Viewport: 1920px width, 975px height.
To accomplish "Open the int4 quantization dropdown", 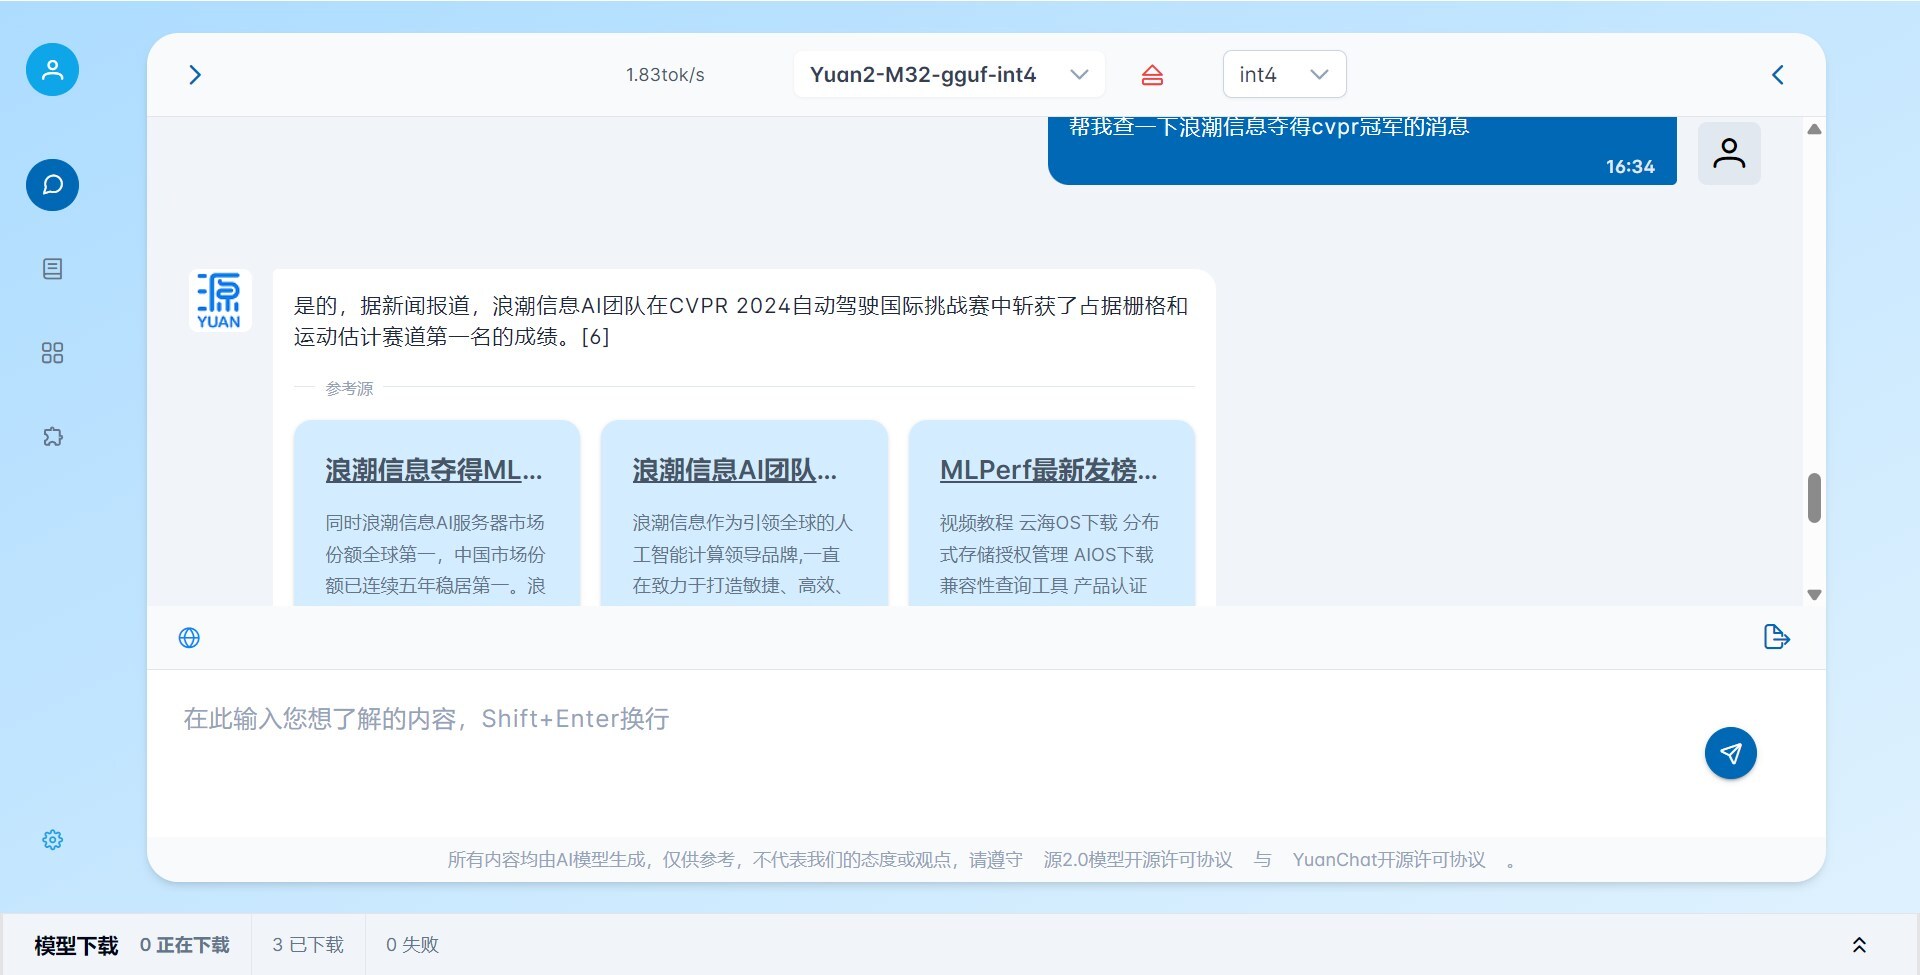I will tap(1284, 74).
